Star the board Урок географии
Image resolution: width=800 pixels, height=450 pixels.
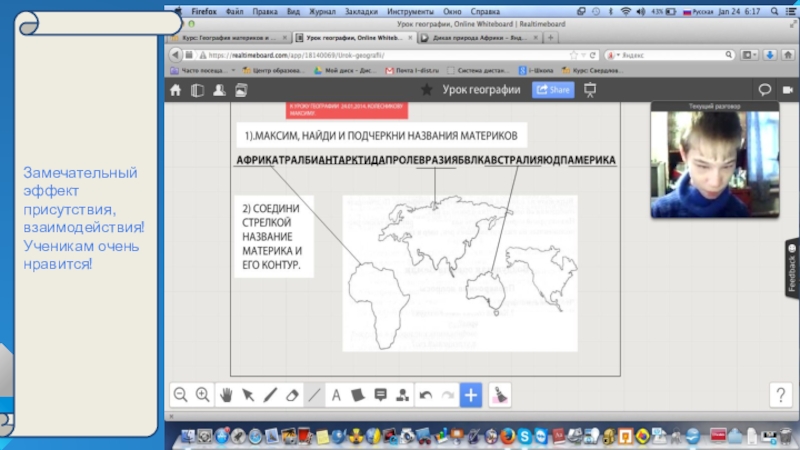tap(426, 90)
